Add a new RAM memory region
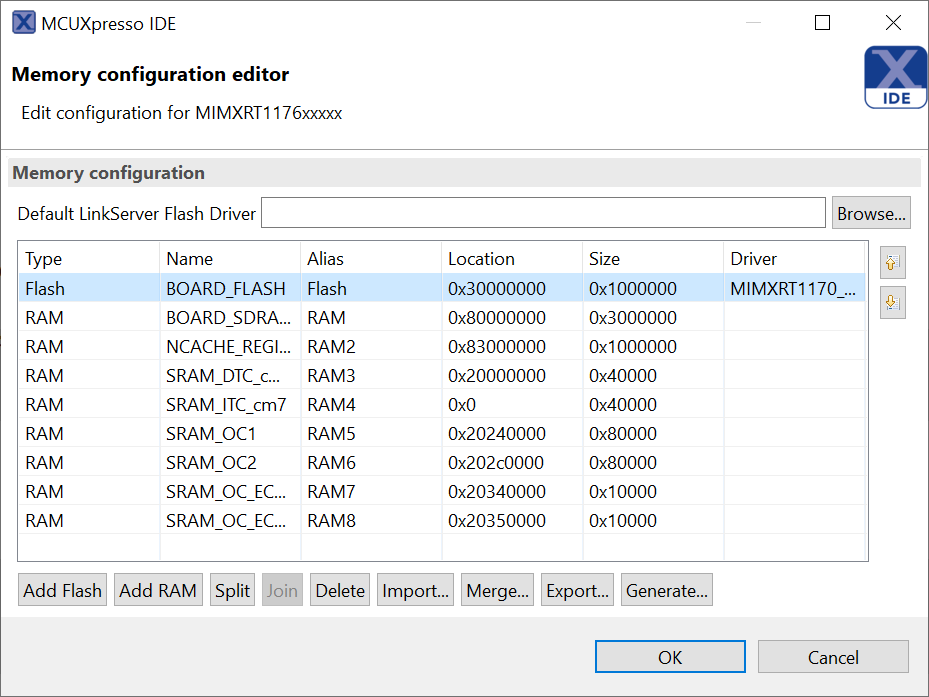 157,590
